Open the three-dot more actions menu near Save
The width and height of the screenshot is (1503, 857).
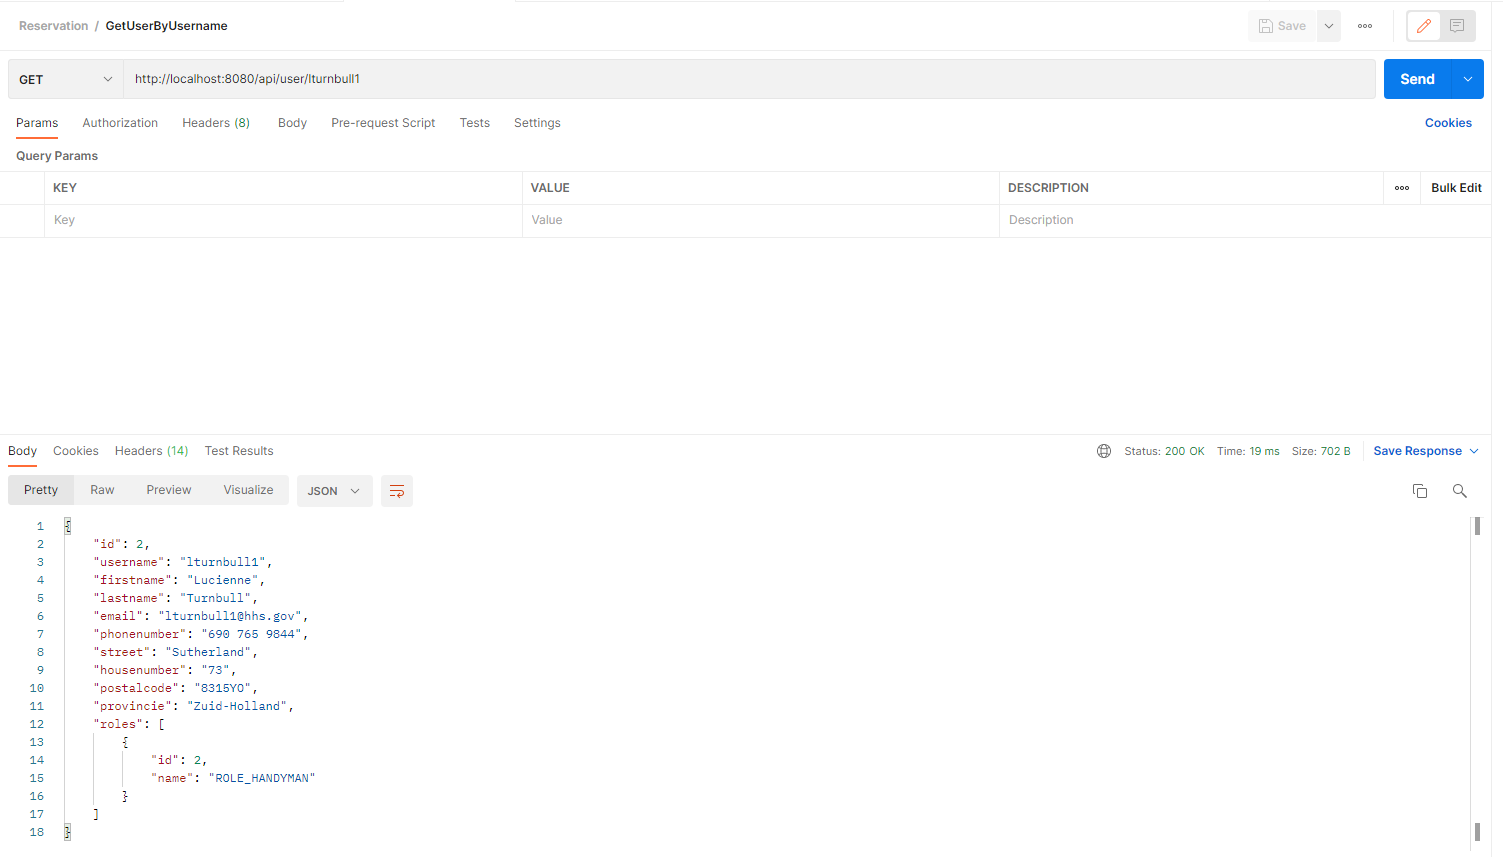click(1365, 26)
